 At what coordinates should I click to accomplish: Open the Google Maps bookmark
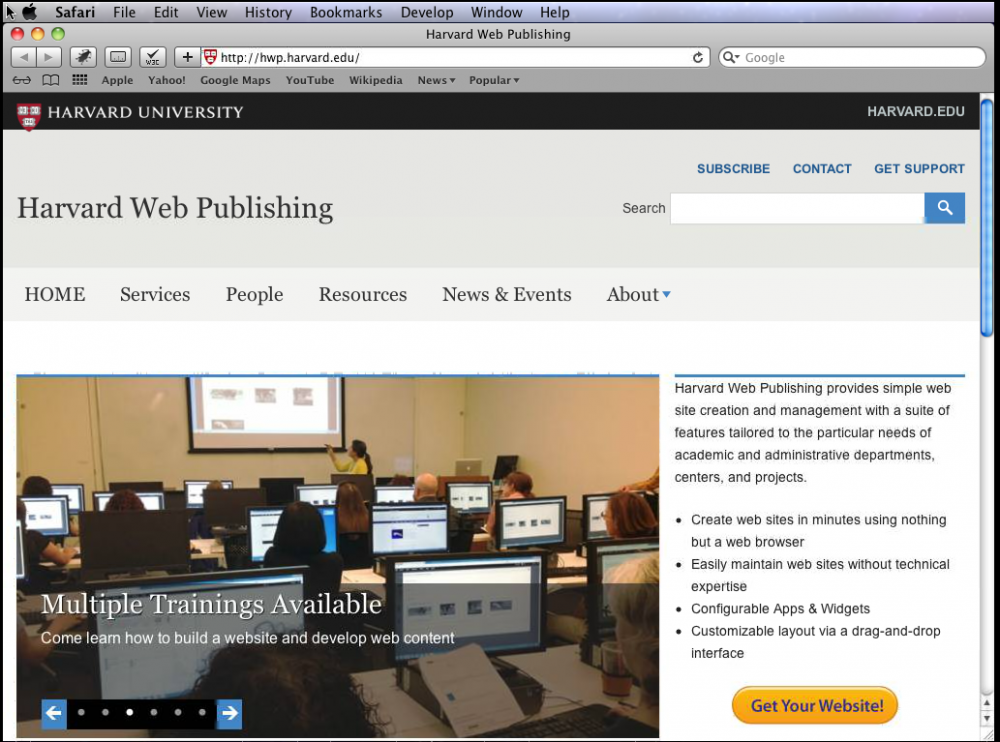(x=235, y=80)
